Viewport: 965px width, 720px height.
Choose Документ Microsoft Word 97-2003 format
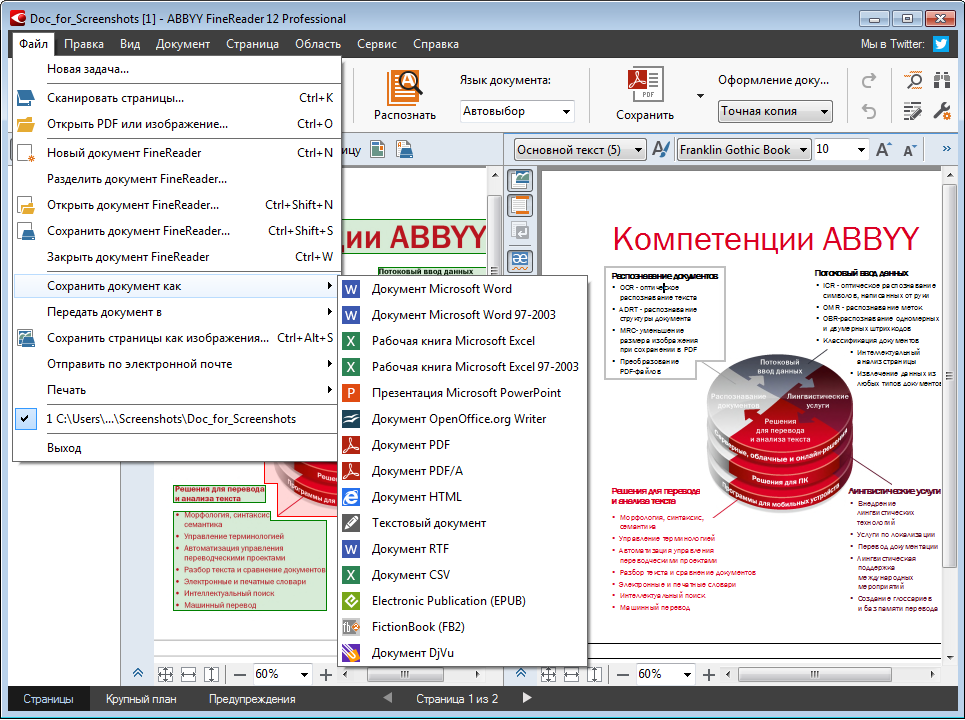click(462, 315)
